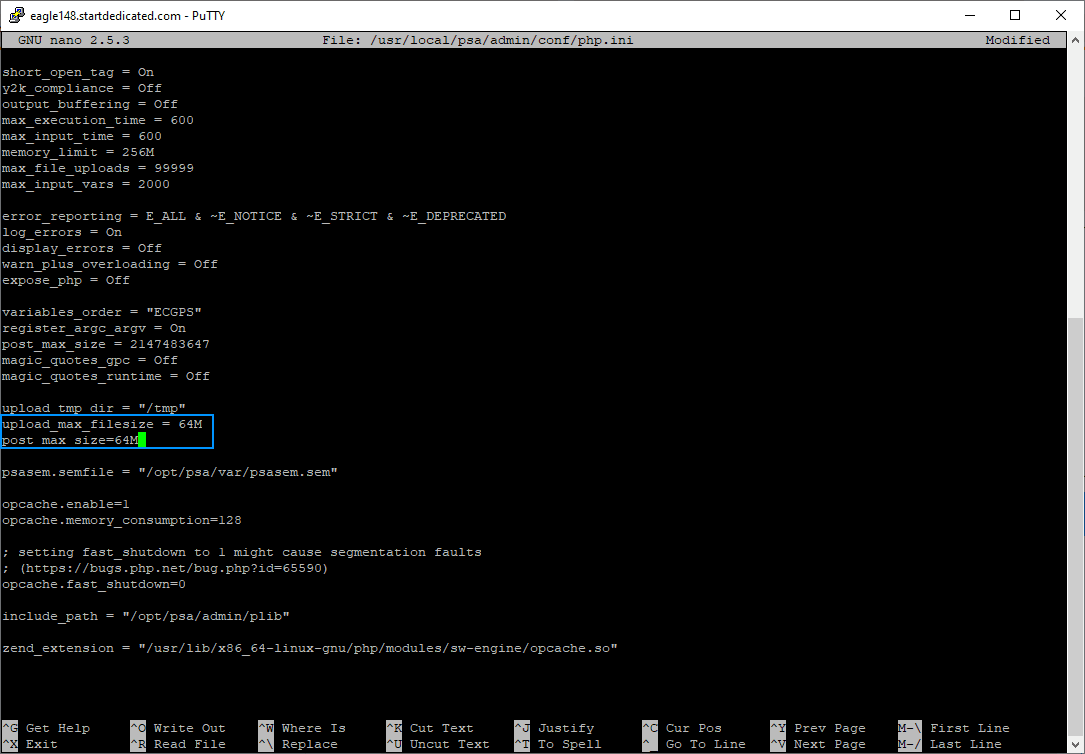Image resolution: width=1085 pixels, height=754 pixels.
Task: Click the 'opcache.enable=1' line
Action: tap(66, 504)
